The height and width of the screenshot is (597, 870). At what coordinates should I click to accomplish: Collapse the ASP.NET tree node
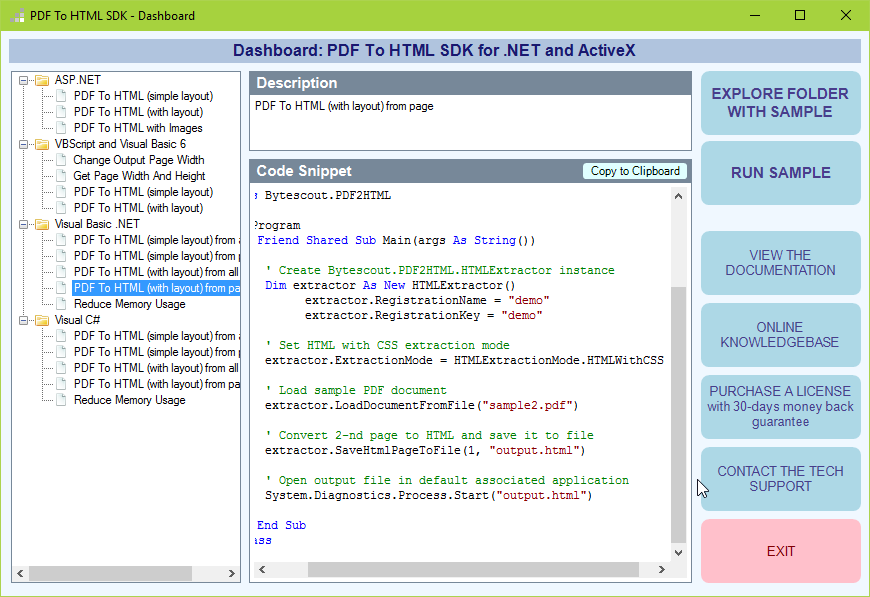pos(22,80)
